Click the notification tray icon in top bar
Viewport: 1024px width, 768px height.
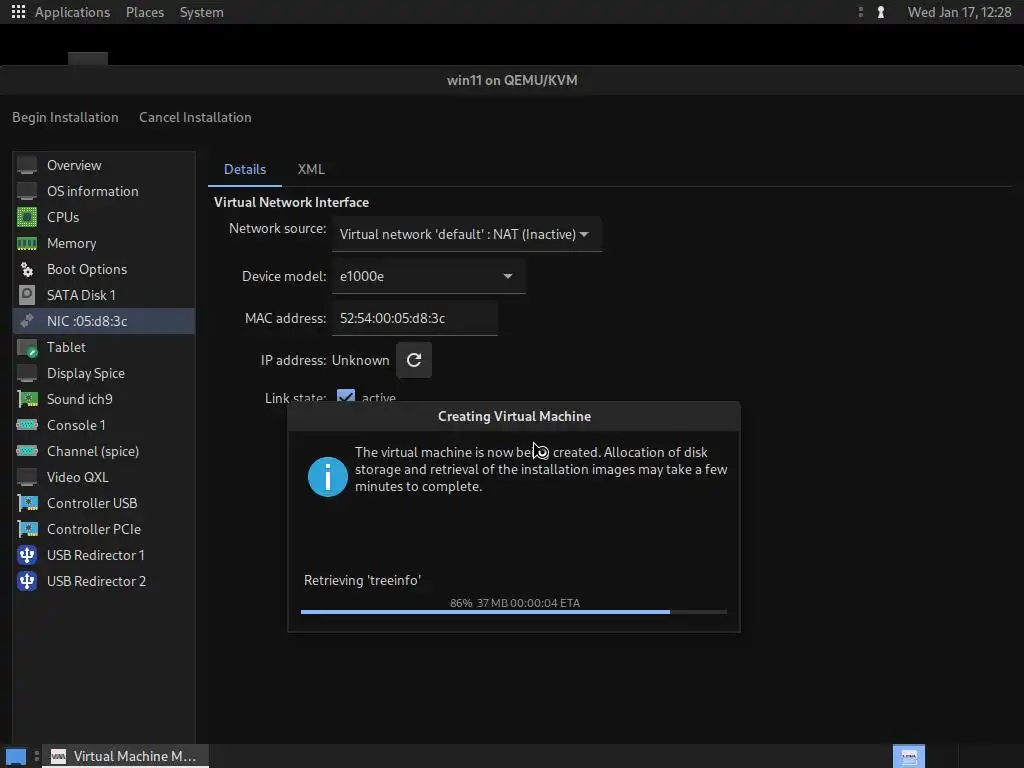pyautogui.click(x=880, y=12)
